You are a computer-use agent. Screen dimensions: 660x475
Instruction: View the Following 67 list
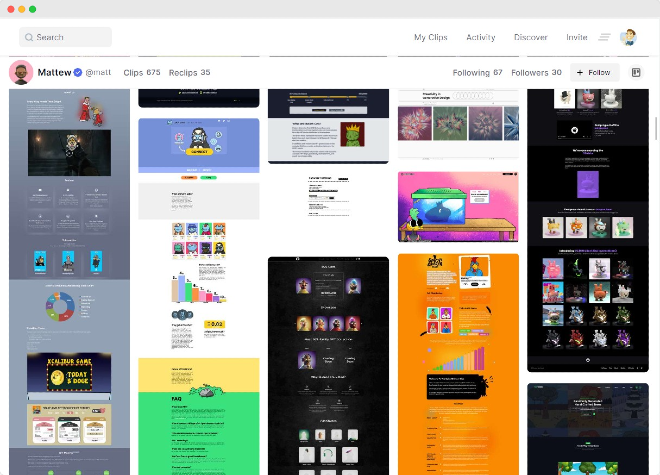(x=477, y=73)
